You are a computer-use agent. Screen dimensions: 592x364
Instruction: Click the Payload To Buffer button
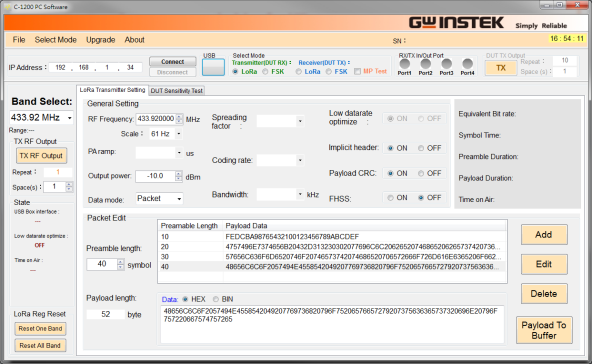(x=544, y=330)
